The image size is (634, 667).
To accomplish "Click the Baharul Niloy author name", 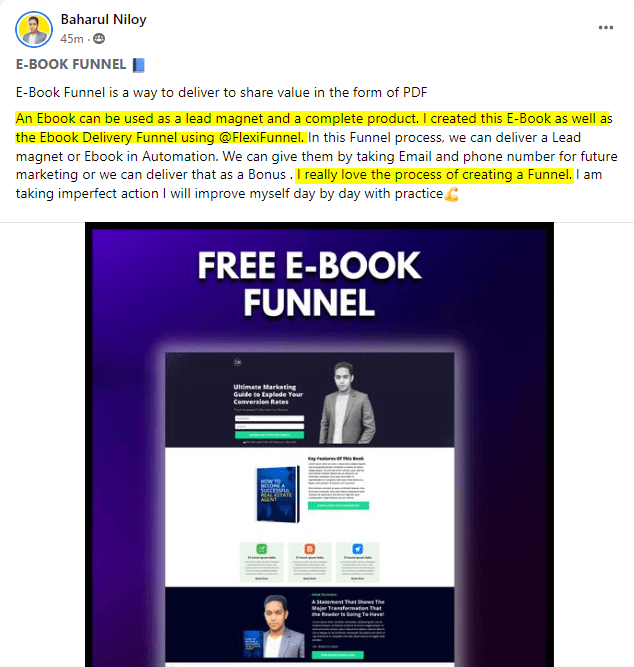I will pyautogui.click(x=103, y=19).
